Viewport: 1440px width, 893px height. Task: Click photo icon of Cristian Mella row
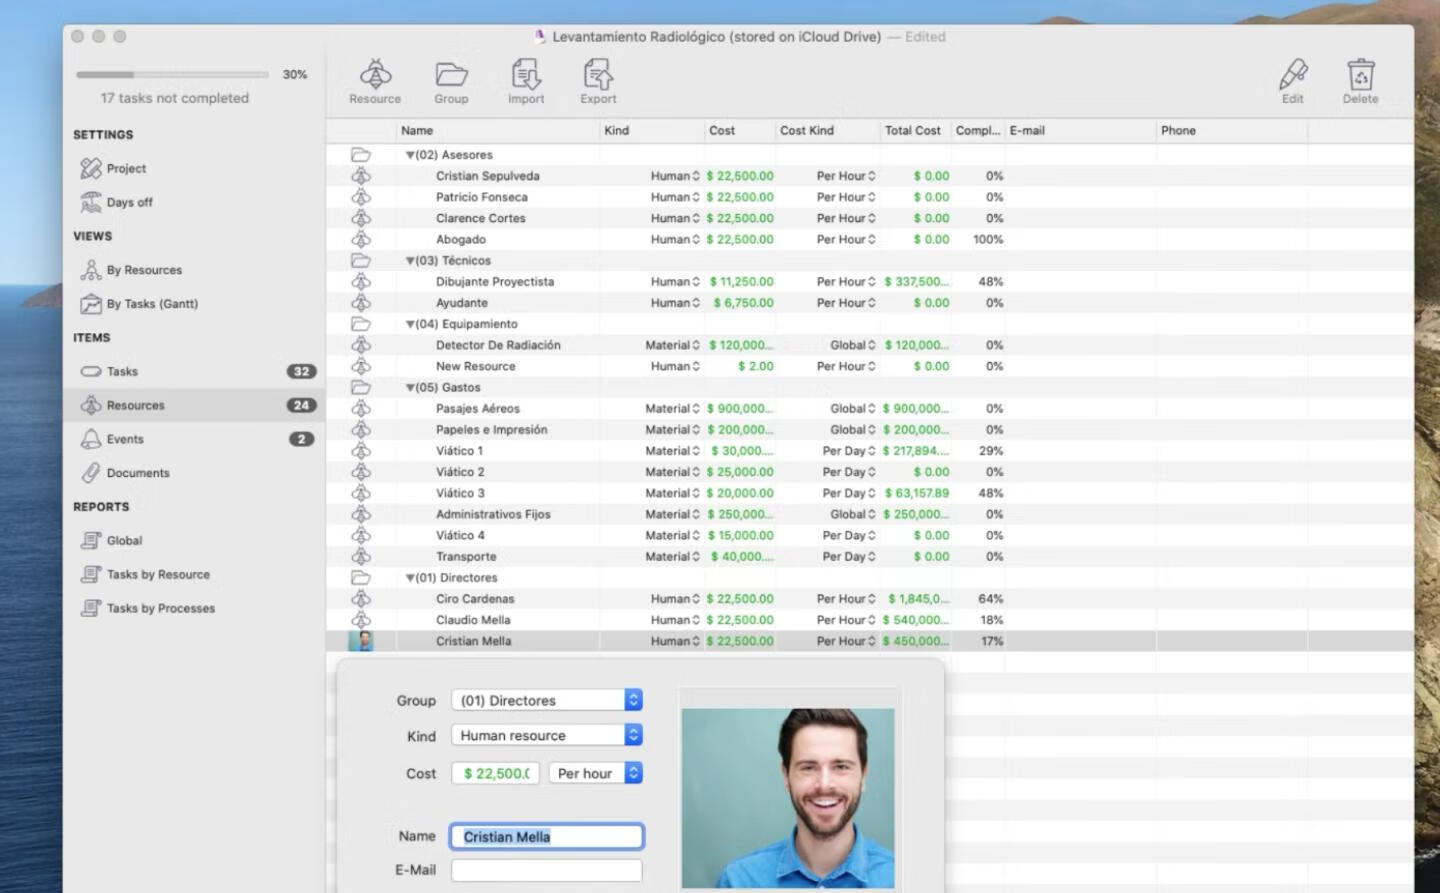click(x=361, y=641)
